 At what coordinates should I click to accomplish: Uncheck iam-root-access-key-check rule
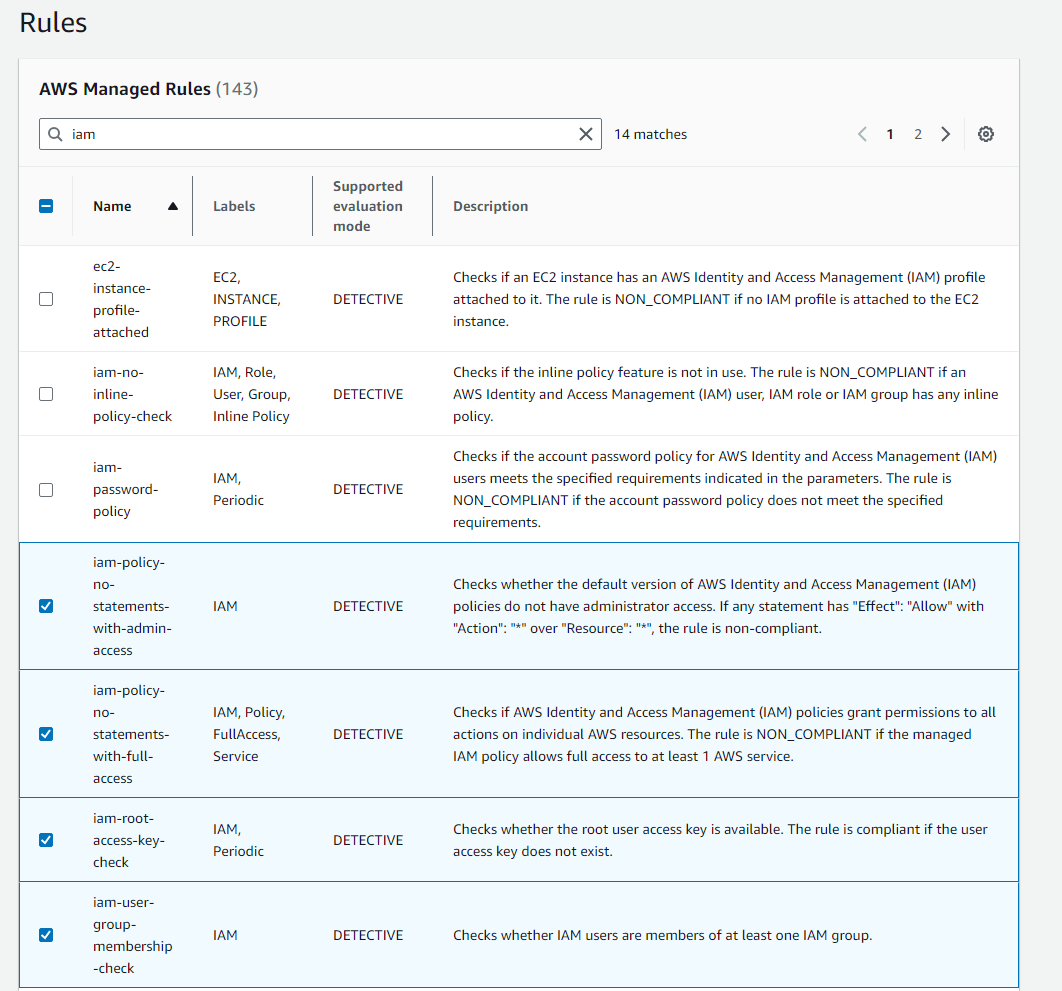click(46, 840)
